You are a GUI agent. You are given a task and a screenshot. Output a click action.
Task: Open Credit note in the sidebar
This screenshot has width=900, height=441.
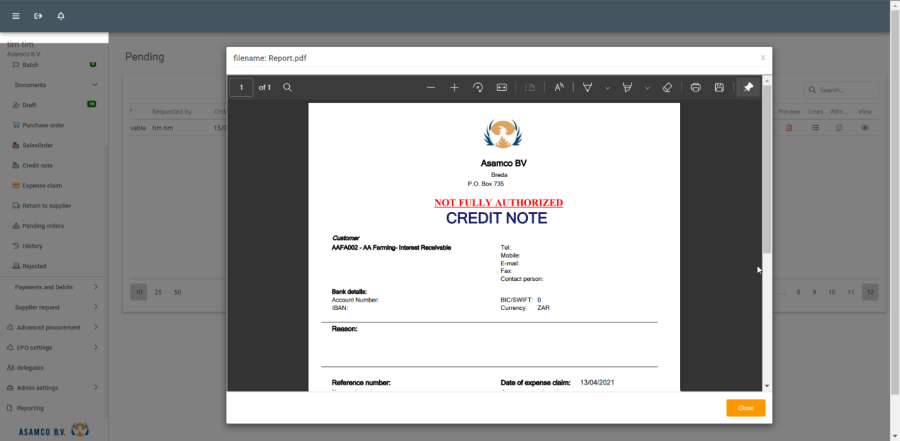click(37, 165)
